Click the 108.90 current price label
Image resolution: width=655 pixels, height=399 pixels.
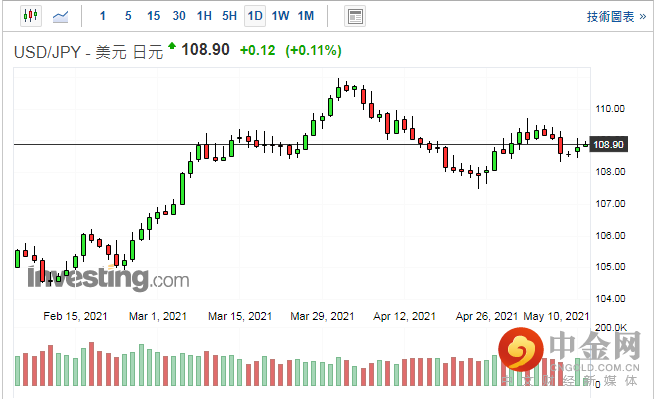tap(608, 145)
